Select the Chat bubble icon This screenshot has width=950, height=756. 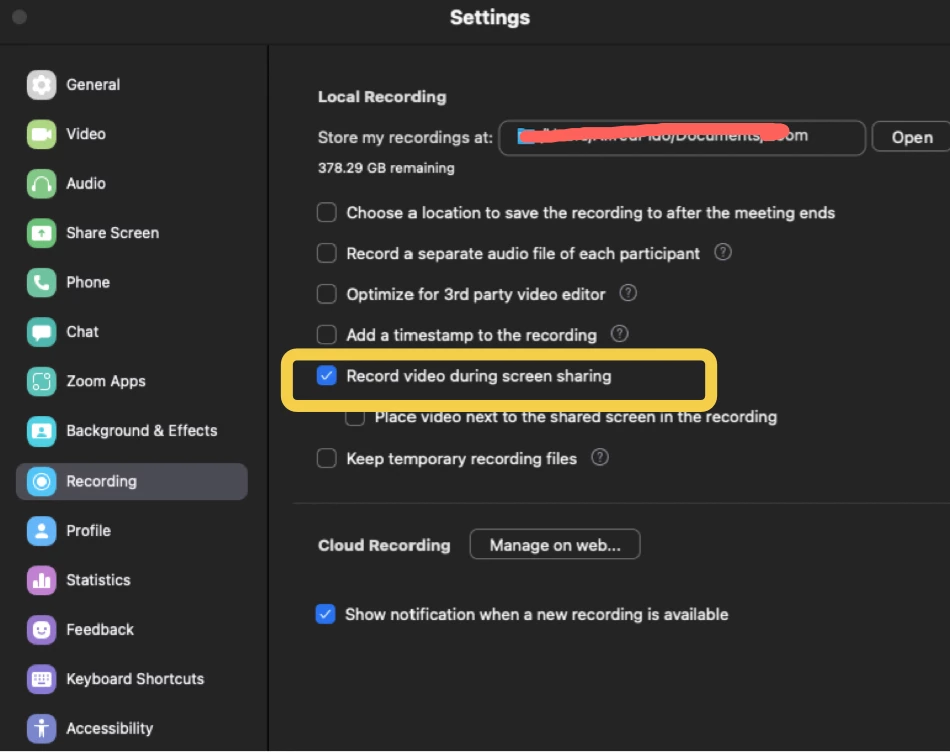41,332
